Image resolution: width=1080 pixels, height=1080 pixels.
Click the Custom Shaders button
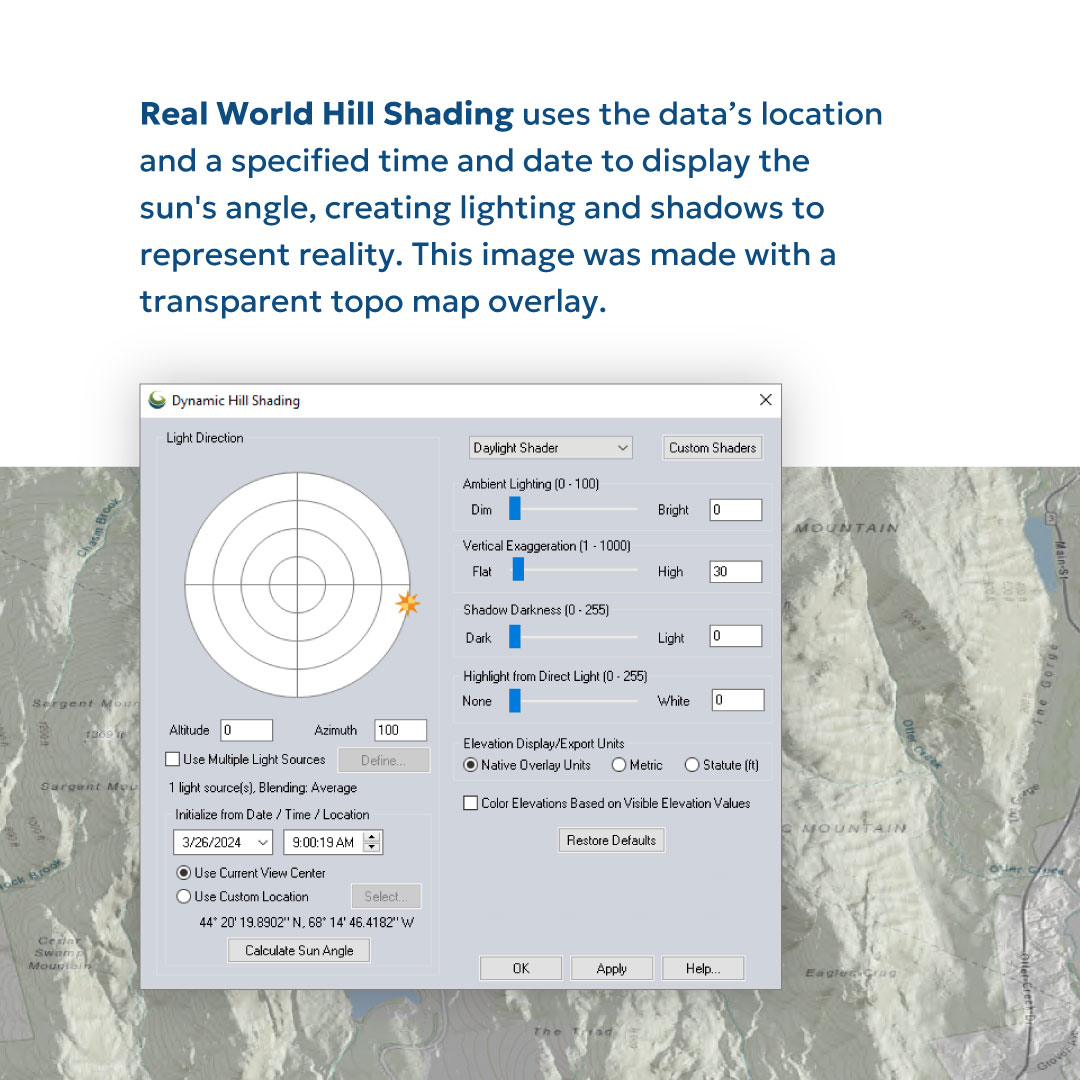pos(712,447)
